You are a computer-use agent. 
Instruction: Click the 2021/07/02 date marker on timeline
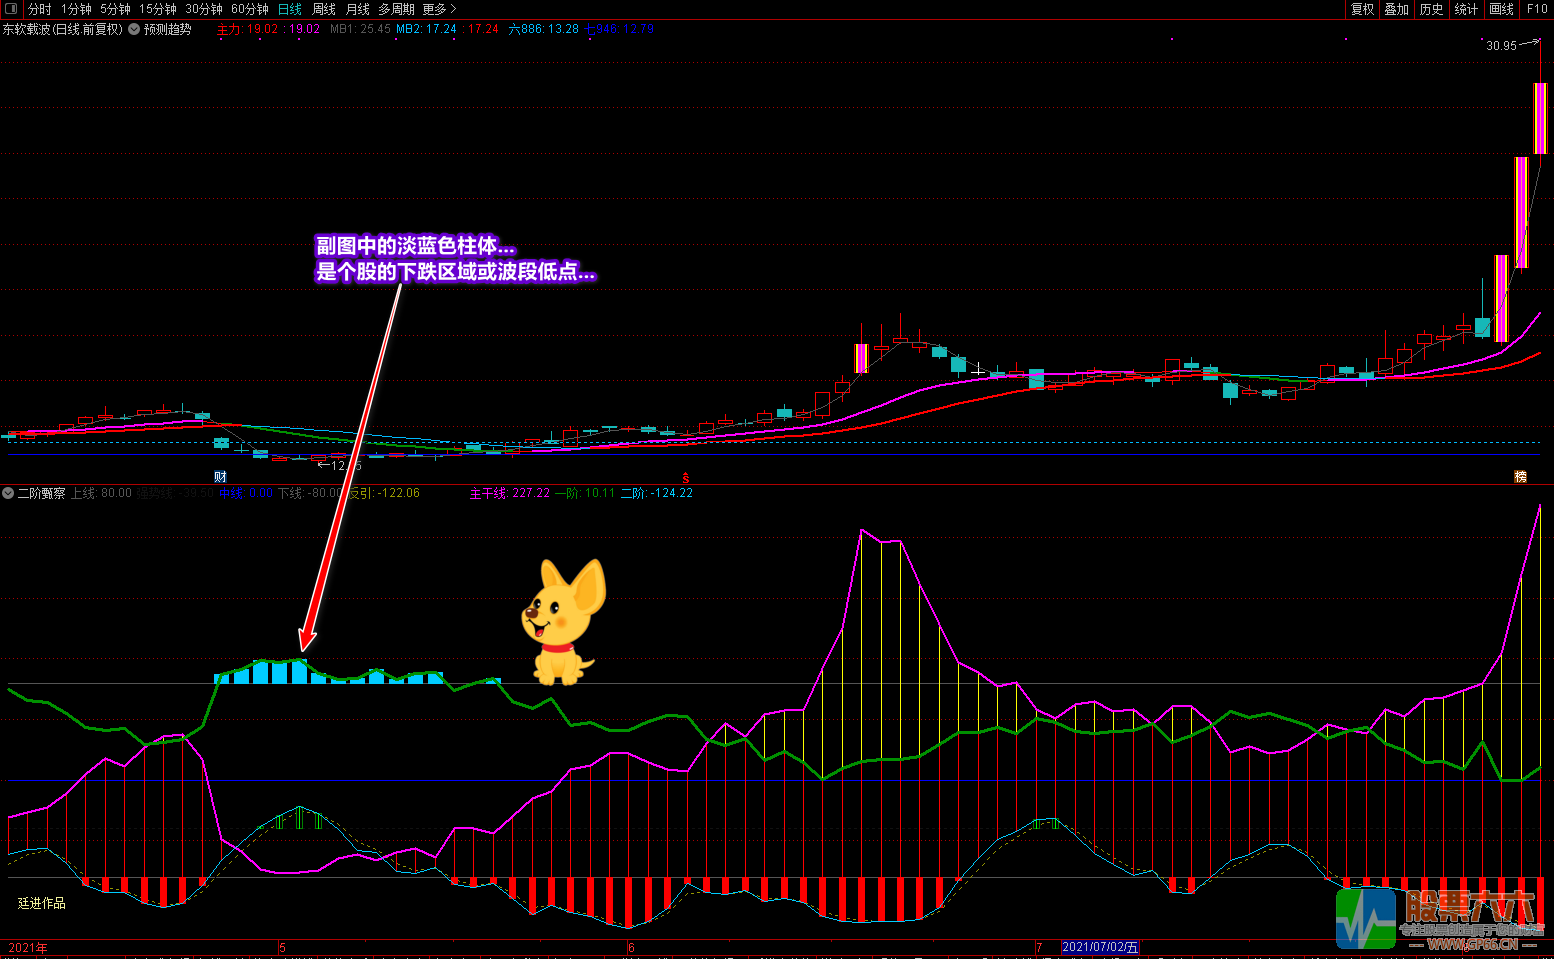pyautogui.click(x=1099, y=947)
